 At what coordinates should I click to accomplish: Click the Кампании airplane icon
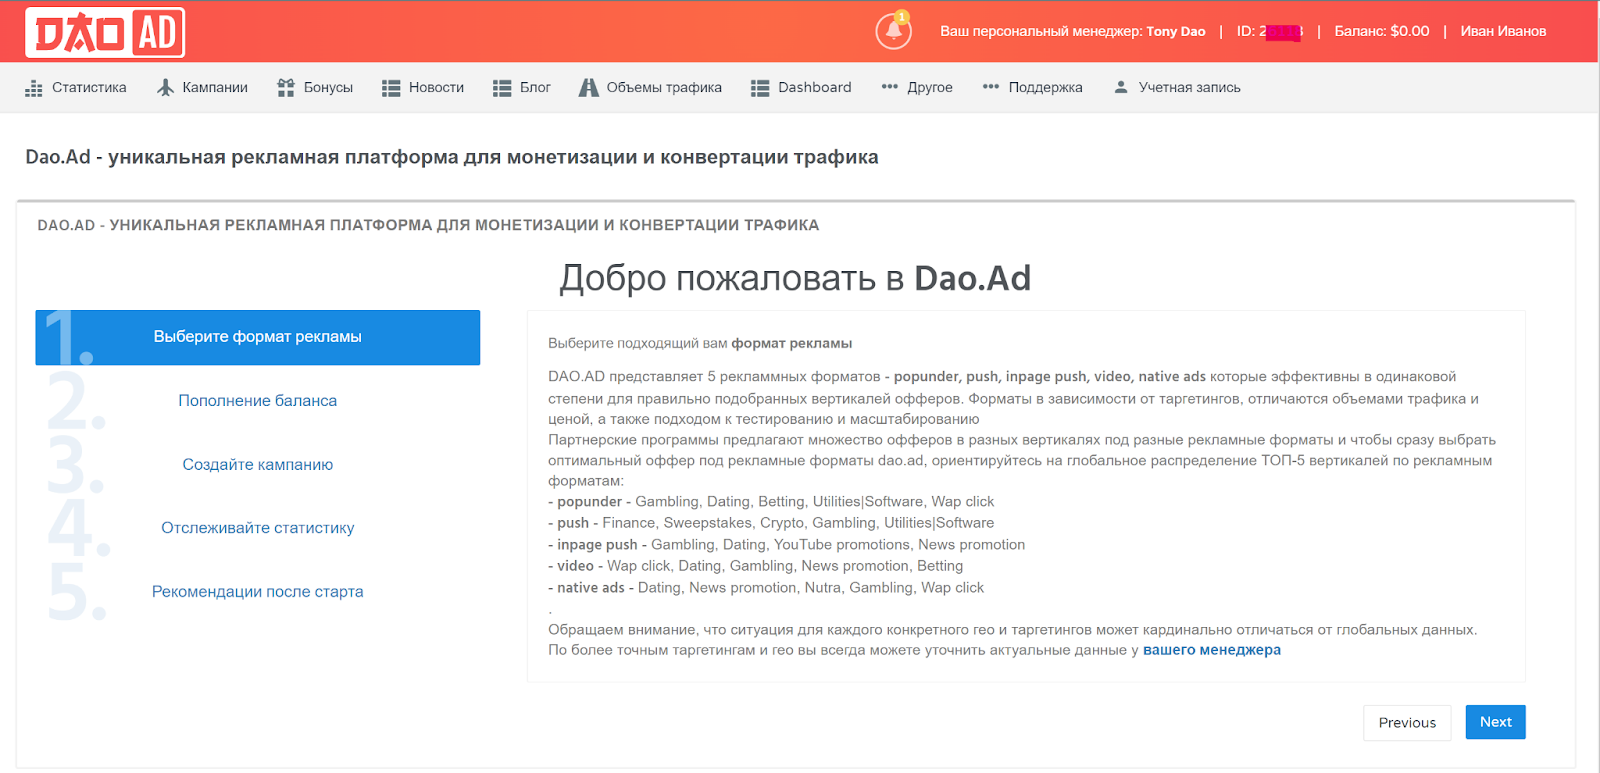(x=165, y=88)
